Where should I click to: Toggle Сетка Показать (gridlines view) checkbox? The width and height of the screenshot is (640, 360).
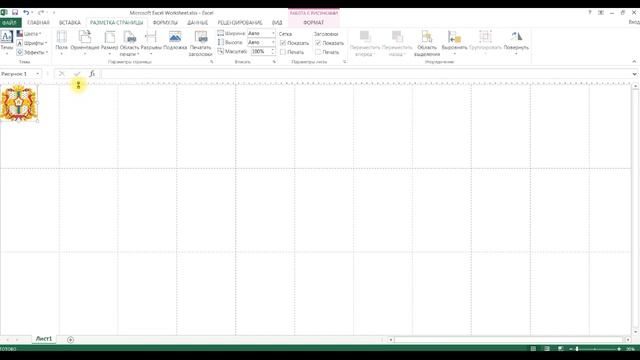coord(283,43)
